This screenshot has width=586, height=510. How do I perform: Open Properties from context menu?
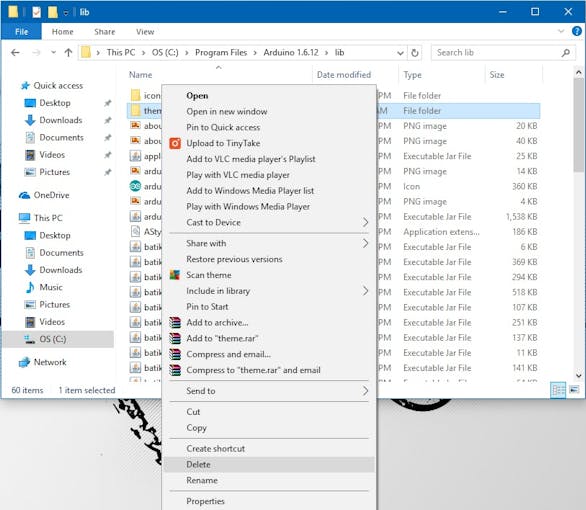(269, 501)
